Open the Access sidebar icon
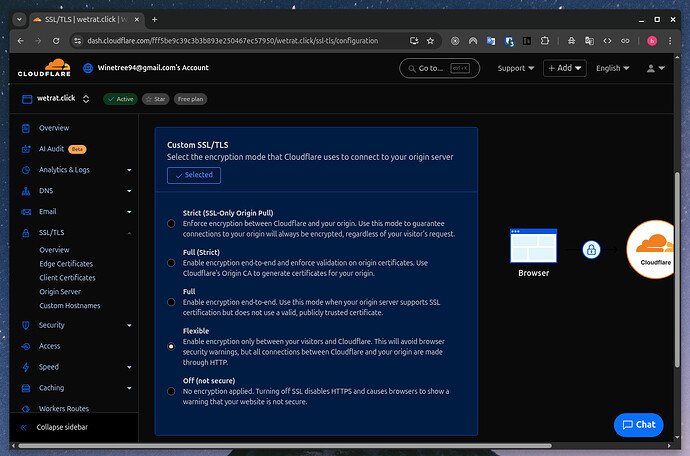This screenshot has height=456, width=690. 26,346
